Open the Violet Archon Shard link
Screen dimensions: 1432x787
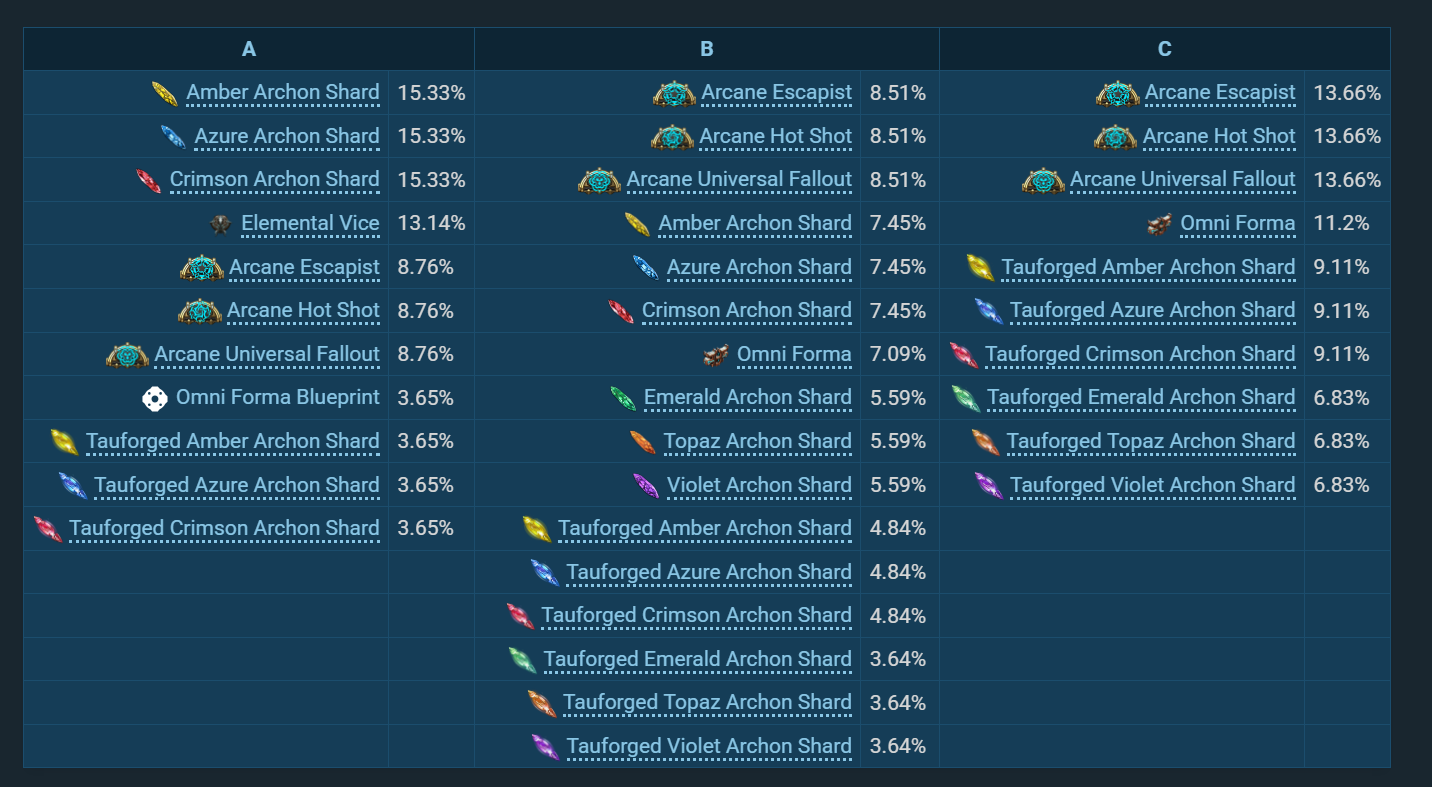click(759, 485)
